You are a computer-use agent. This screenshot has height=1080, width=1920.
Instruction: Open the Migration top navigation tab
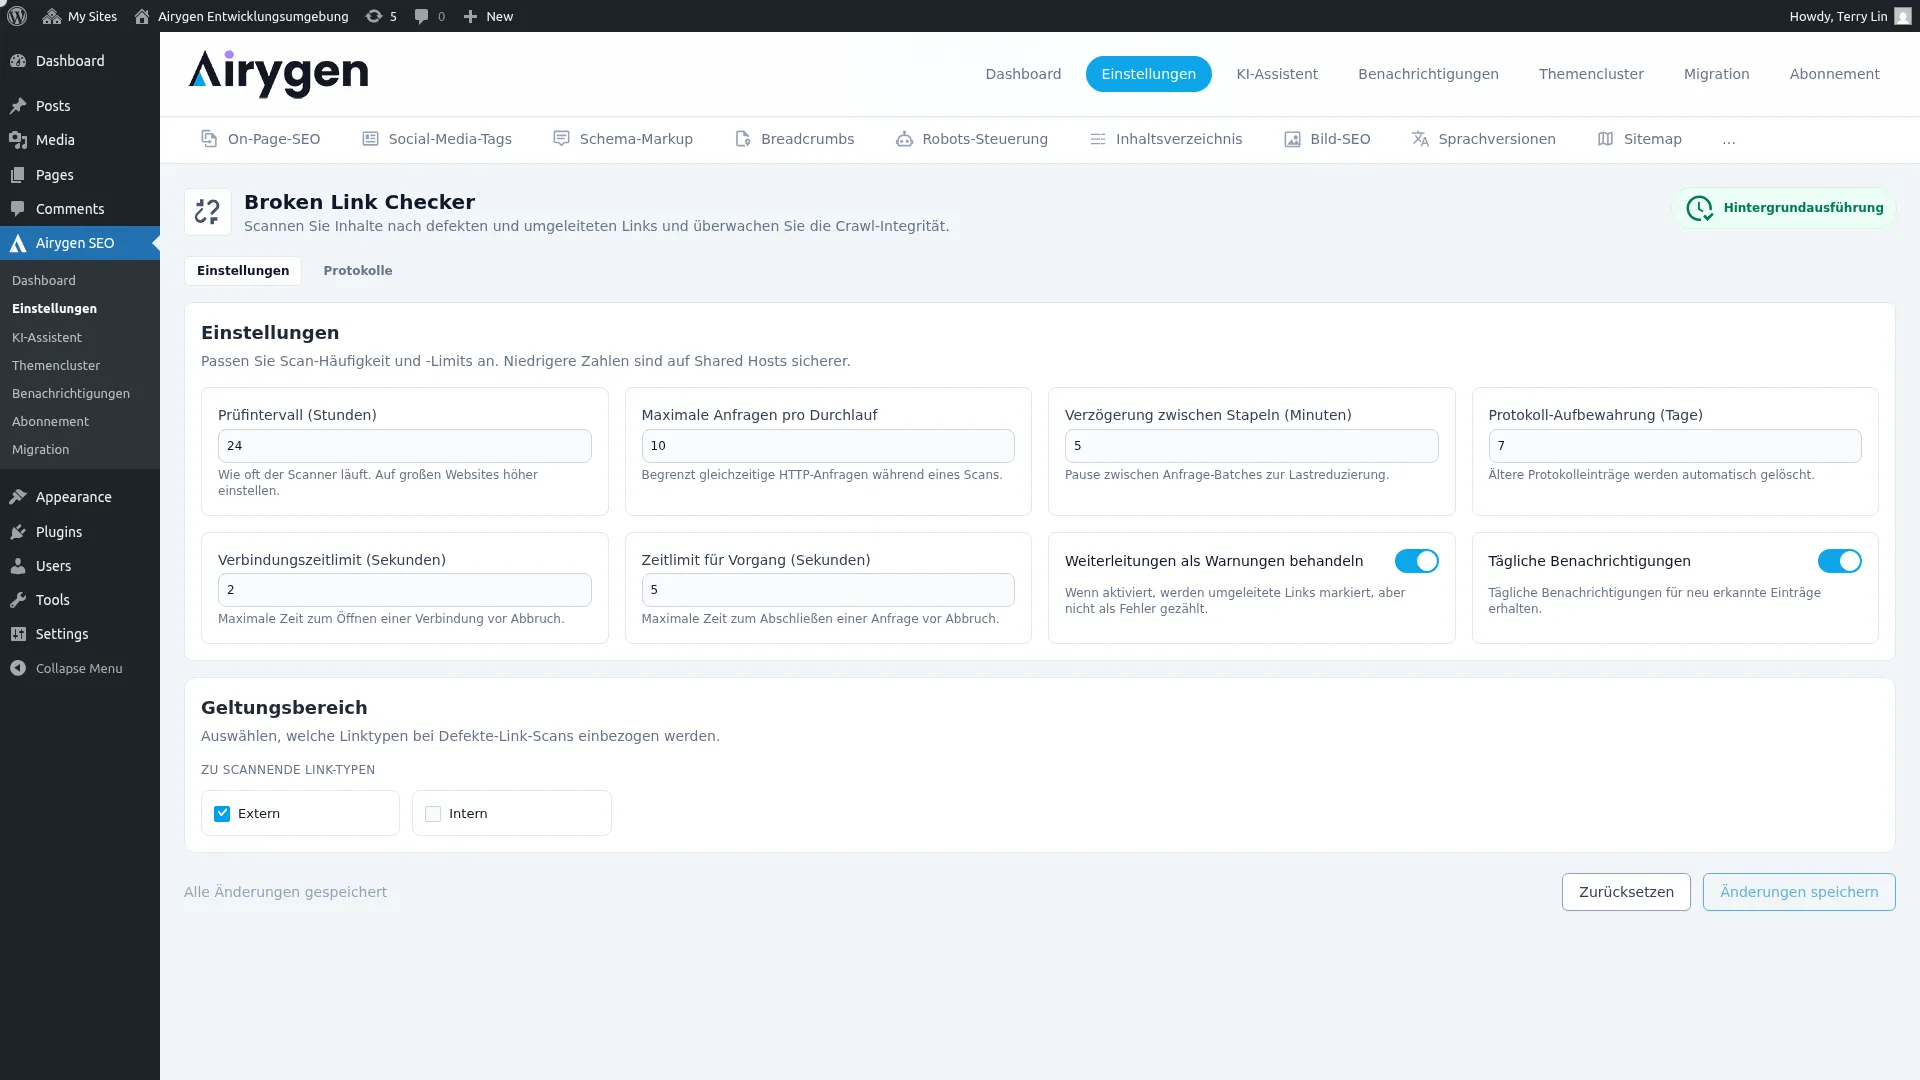(1716, 74)
